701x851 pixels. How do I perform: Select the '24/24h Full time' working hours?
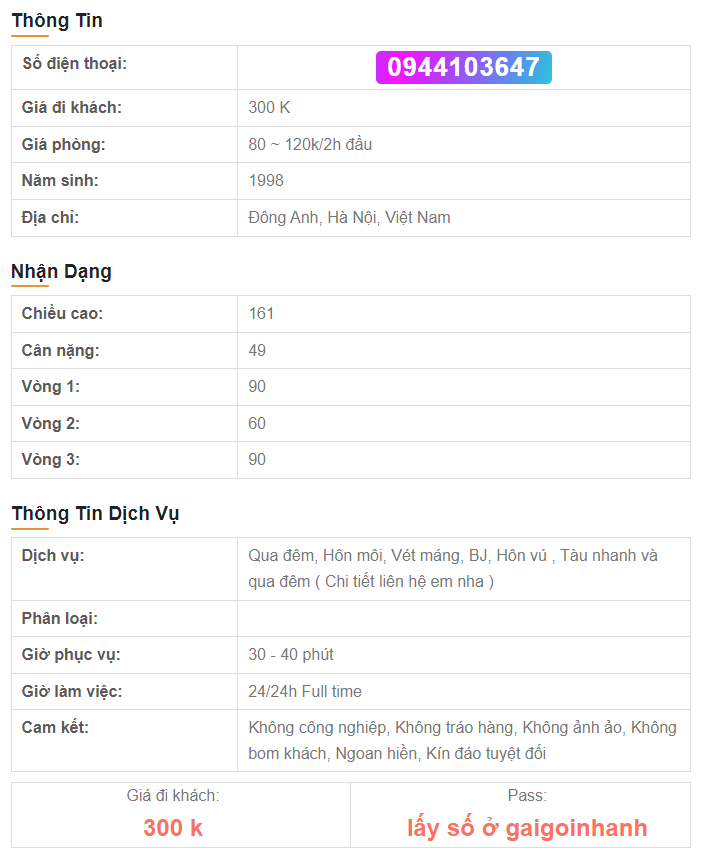tap(305, 691)
